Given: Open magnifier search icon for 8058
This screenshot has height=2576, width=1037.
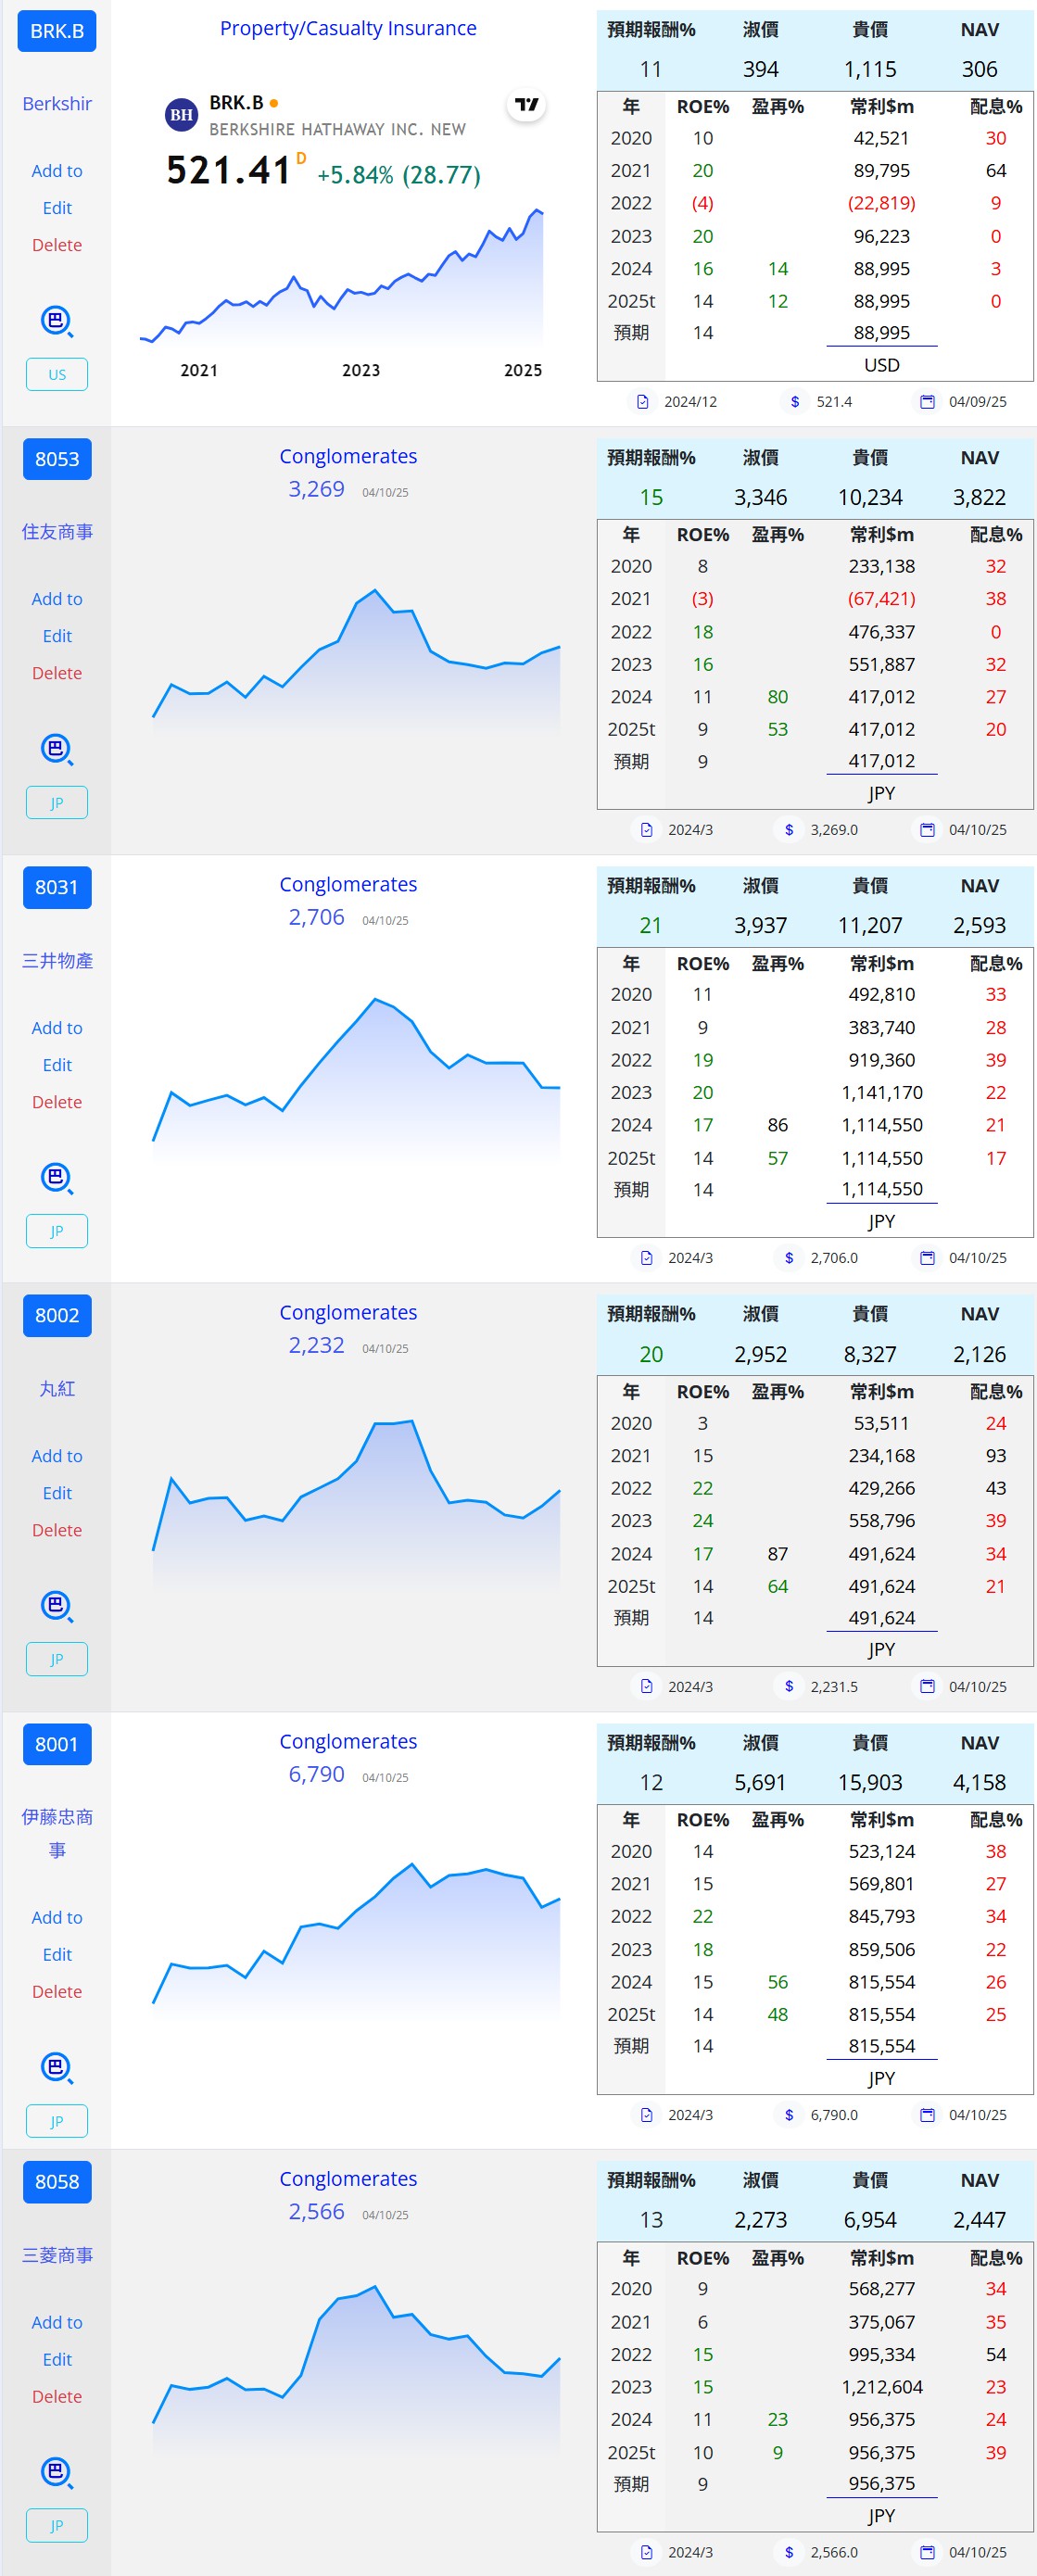Looking at the screenshot, I should pos(57,2473).
